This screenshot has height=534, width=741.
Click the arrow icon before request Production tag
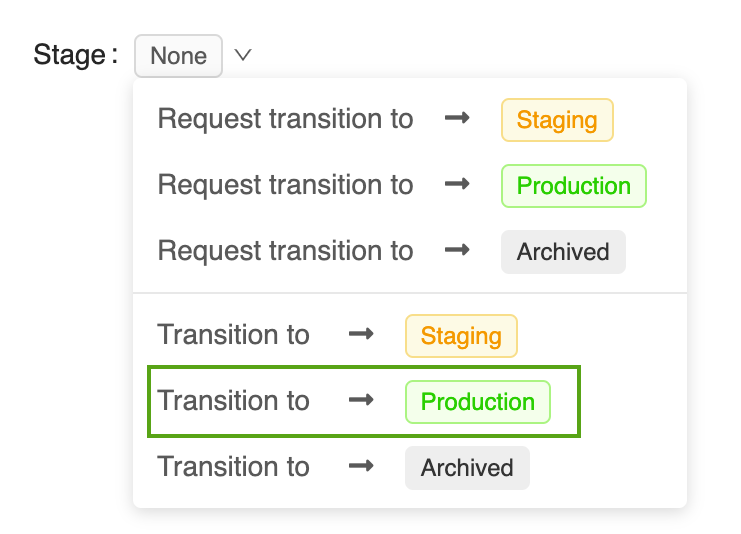pos(457,185)
